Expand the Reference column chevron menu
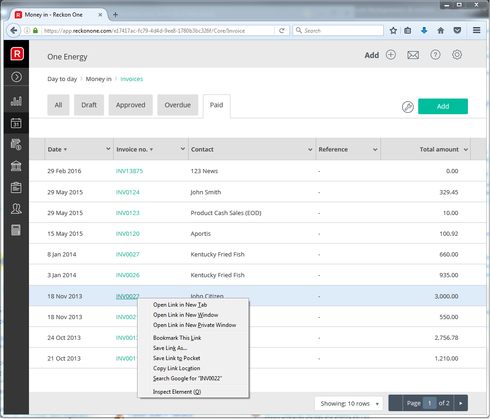This screenshot has height=419, width=490. (x=375, y=149)
